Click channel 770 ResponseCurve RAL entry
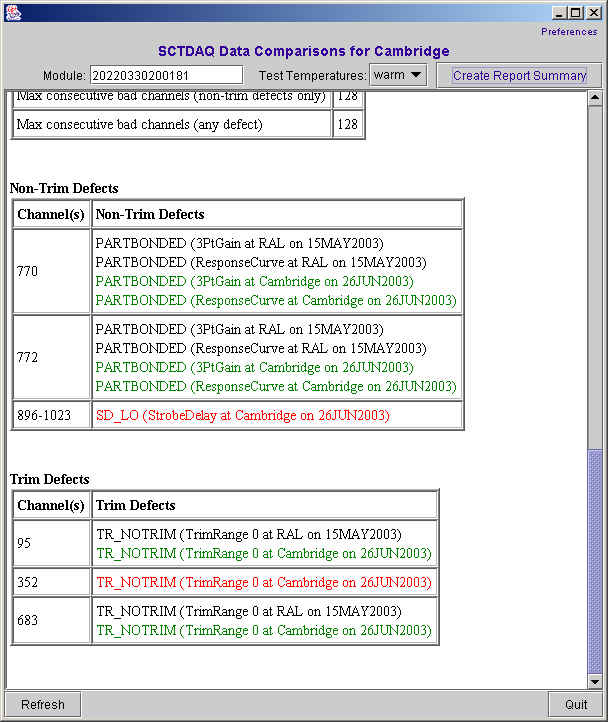The image size is (608, 722). (x=261, y=262)
